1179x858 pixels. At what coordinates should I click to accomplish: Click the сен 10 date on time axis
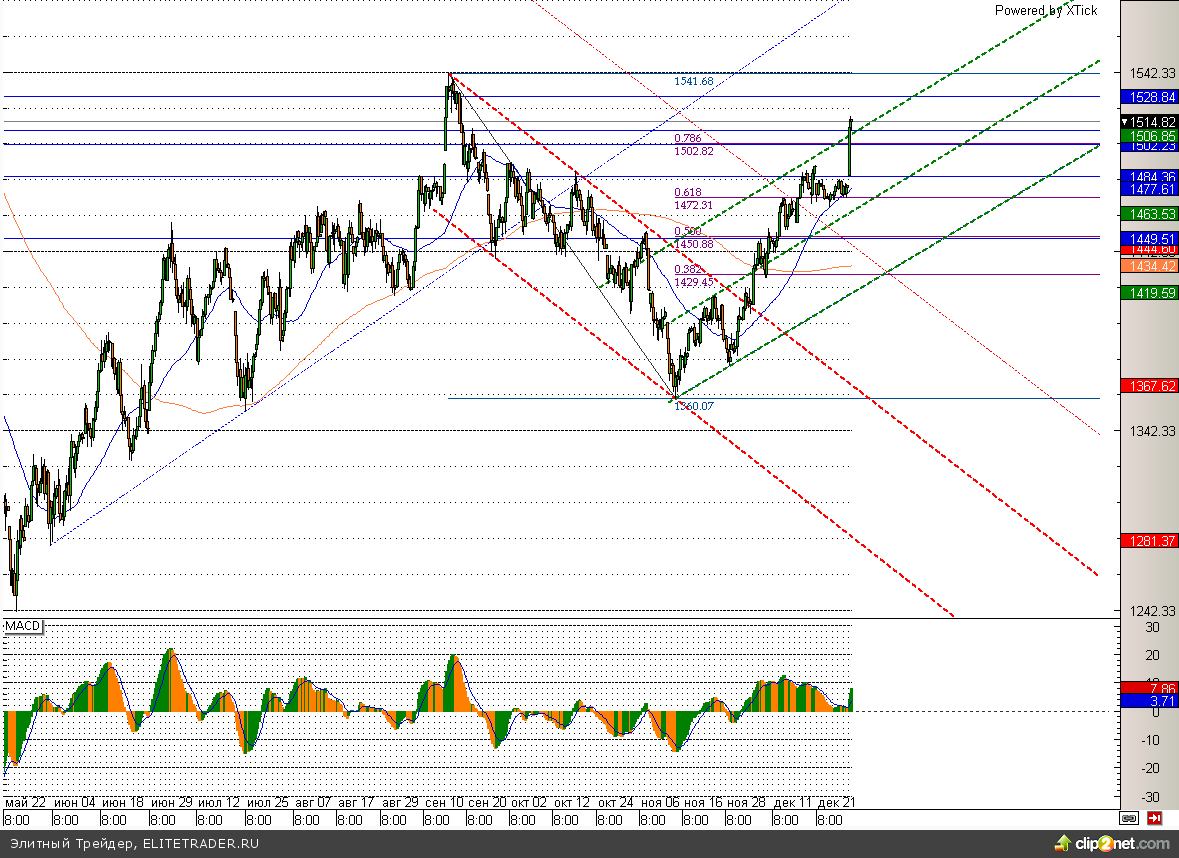point(444,802)
